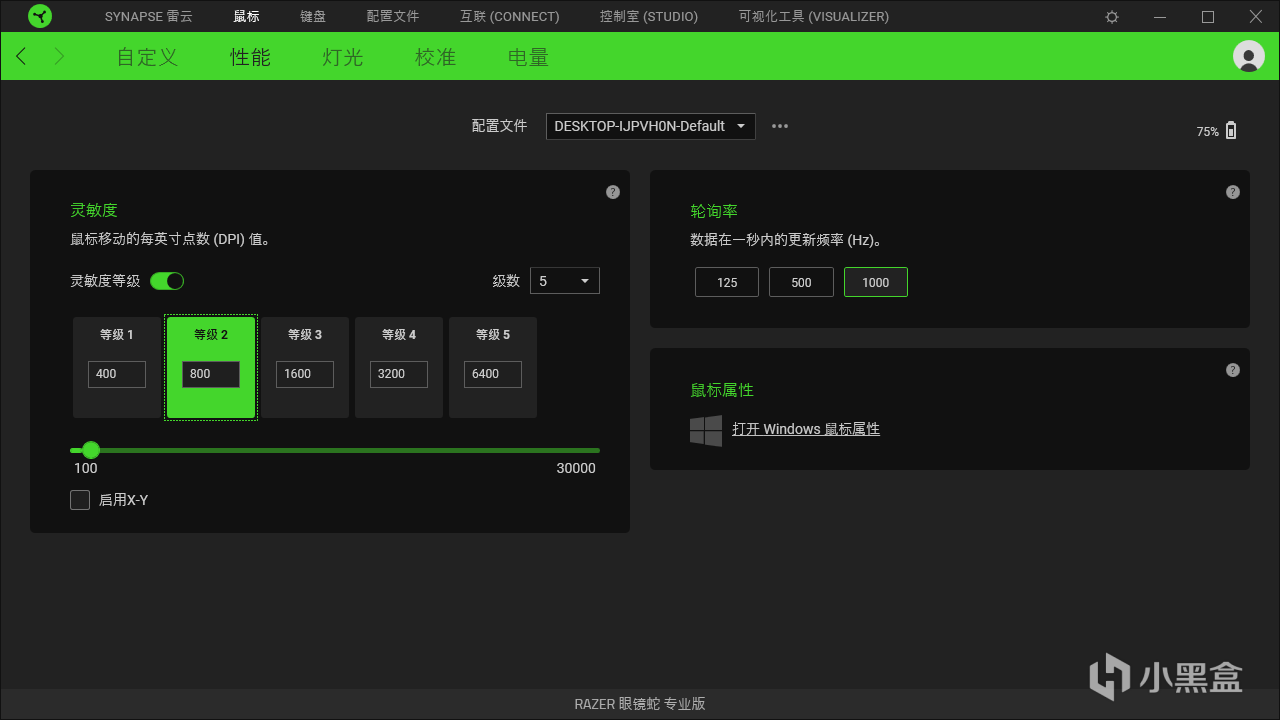Click the 800 DPI input field
Viewport: 1280px width, 720px height.
[211, 374]
